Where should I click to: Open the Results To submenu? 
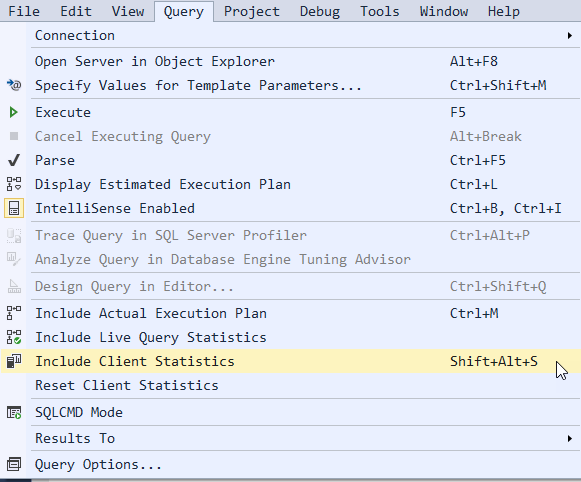pos(290,439)
